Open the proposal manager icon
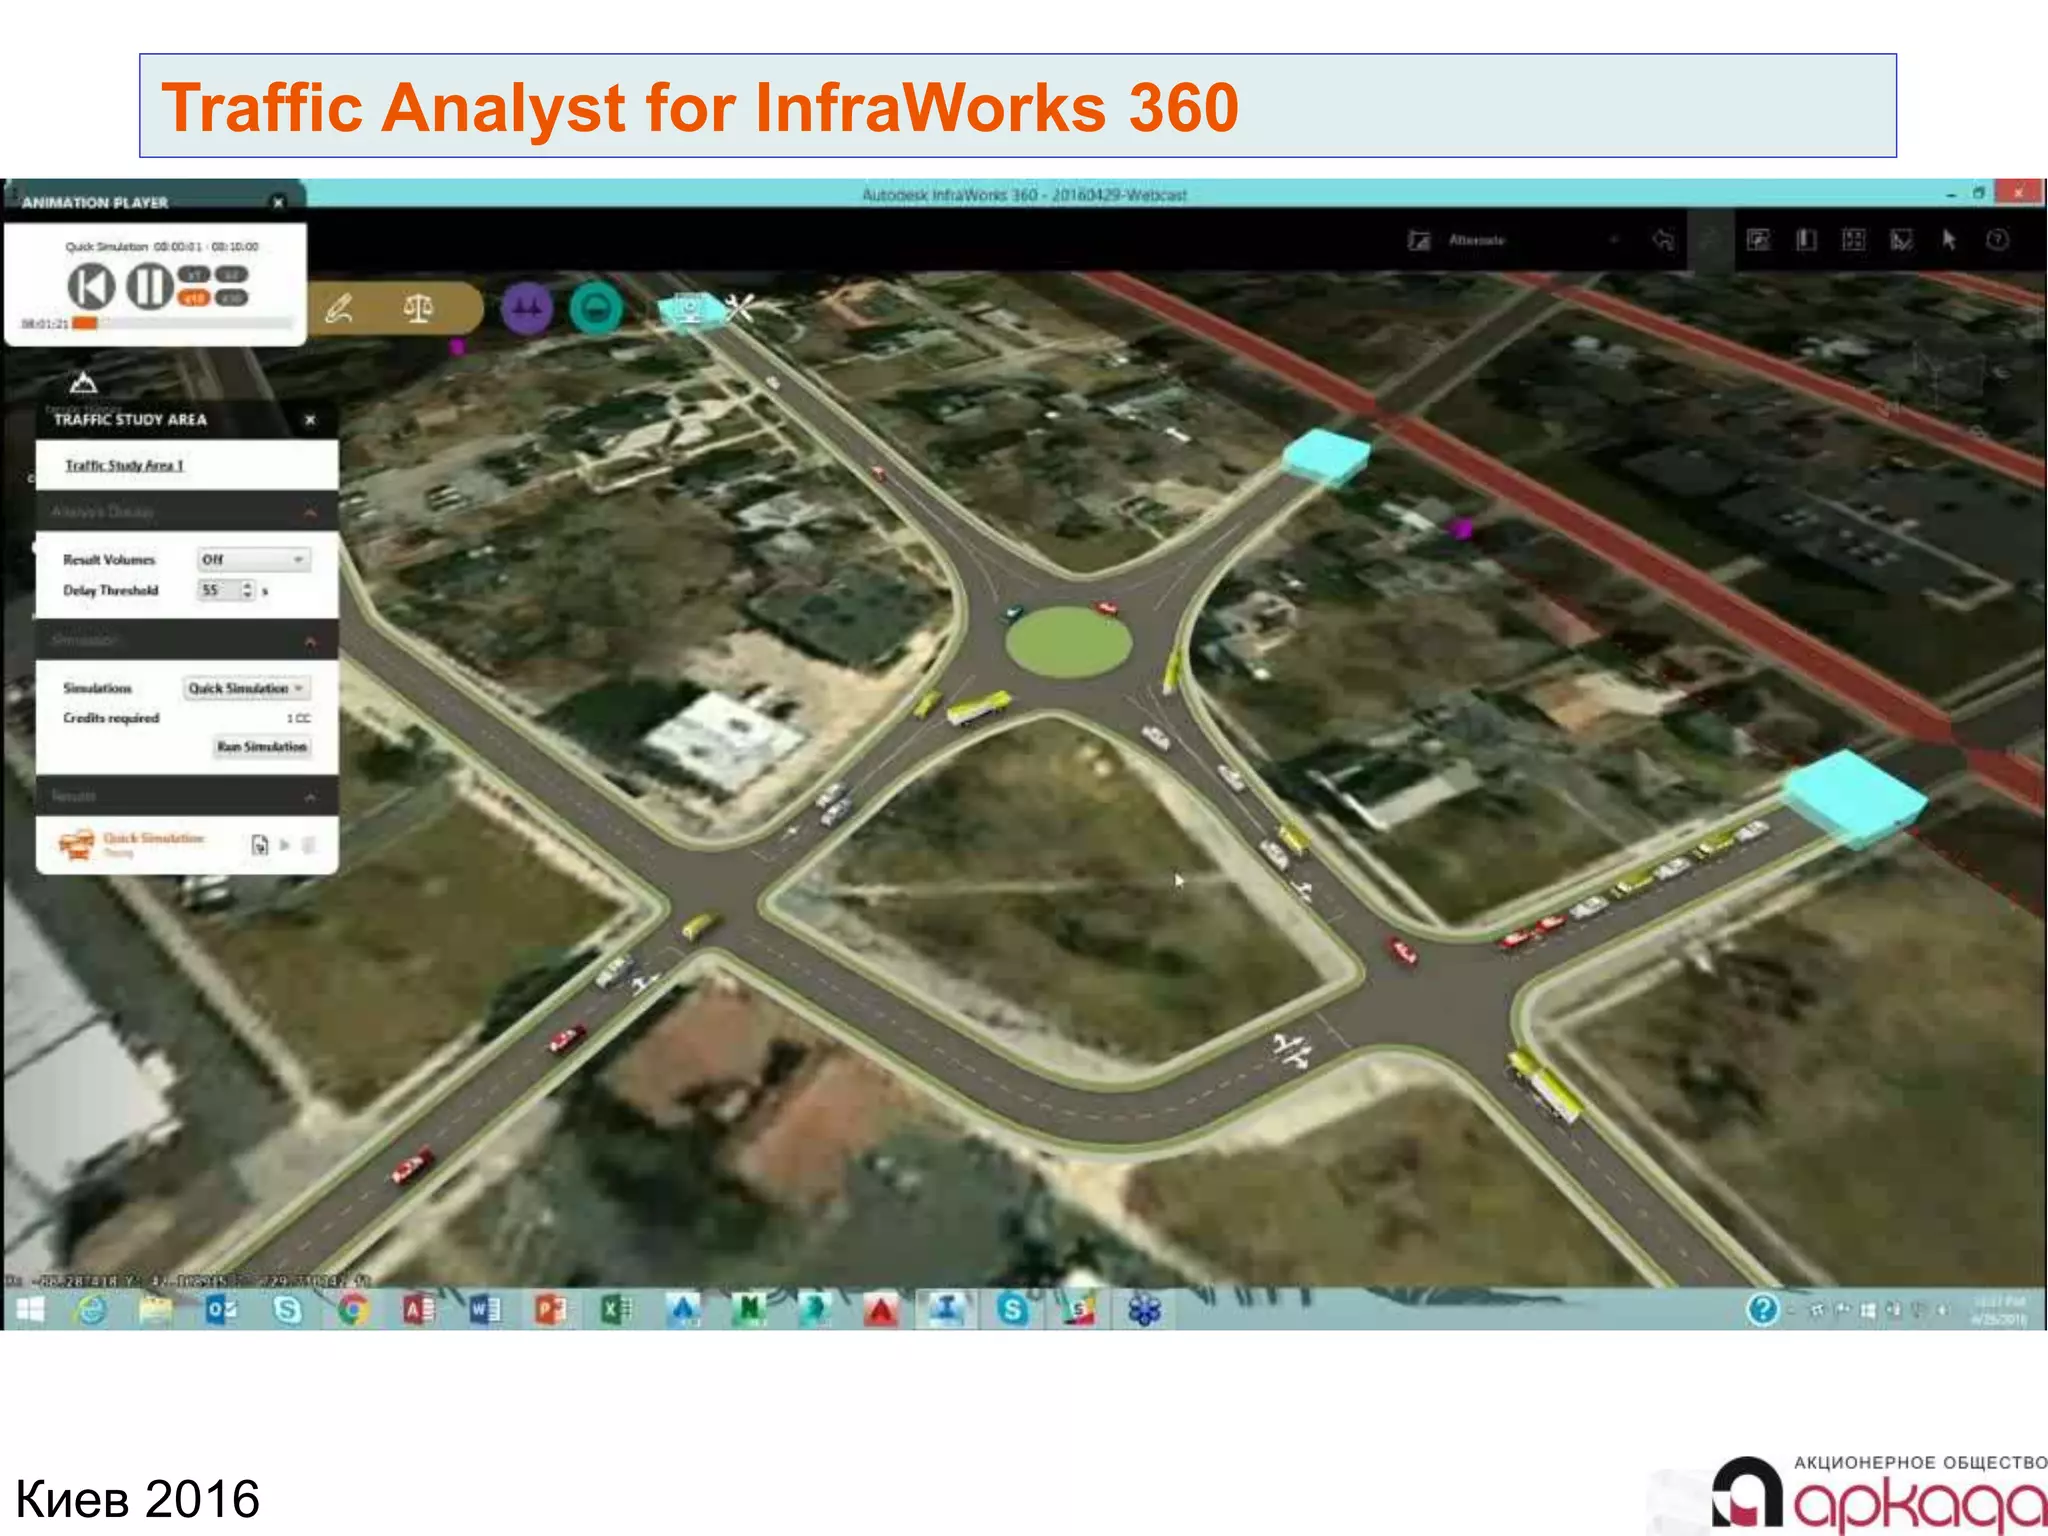The height and width of the screenshot is (1536, 2048). [1419, 240]
